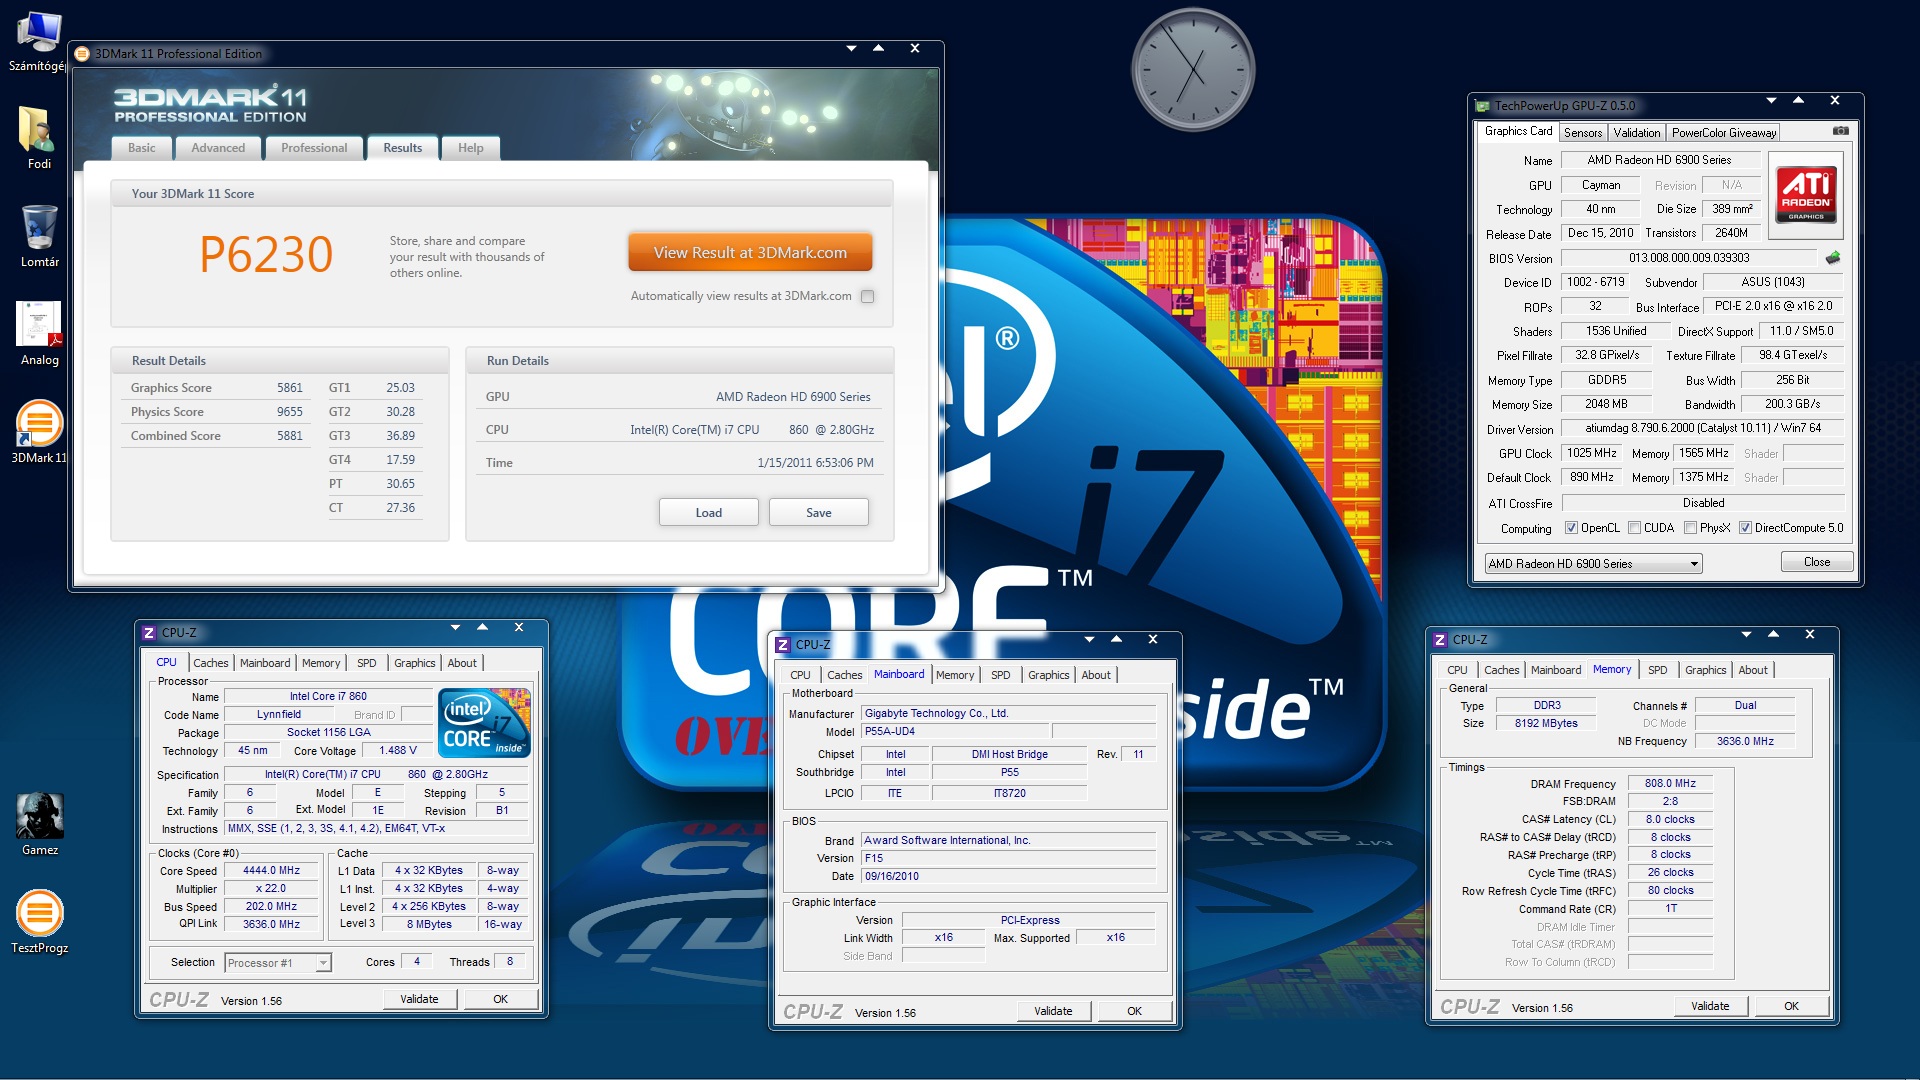1920x1080 pixels.
Task: Open the Processor #1 selection dropdown
Action: coord(323,963)
